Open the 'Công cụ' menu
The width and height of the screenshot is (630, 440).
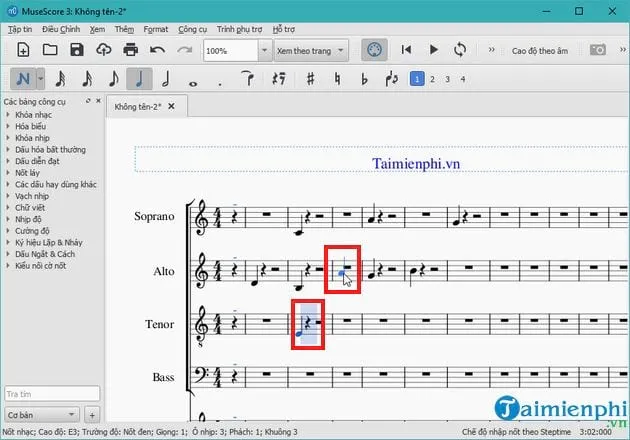click(193, 30)
